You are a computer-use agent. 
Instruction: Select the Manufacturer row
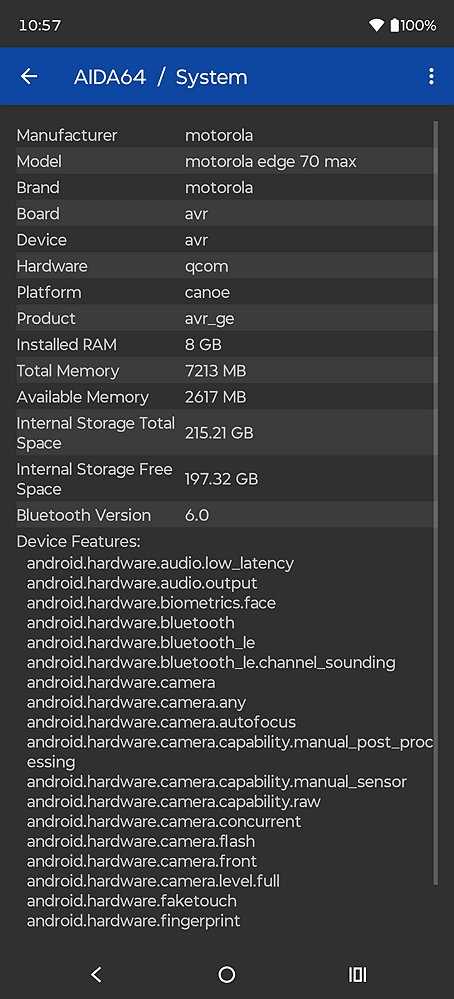click(x=225, y=135)
